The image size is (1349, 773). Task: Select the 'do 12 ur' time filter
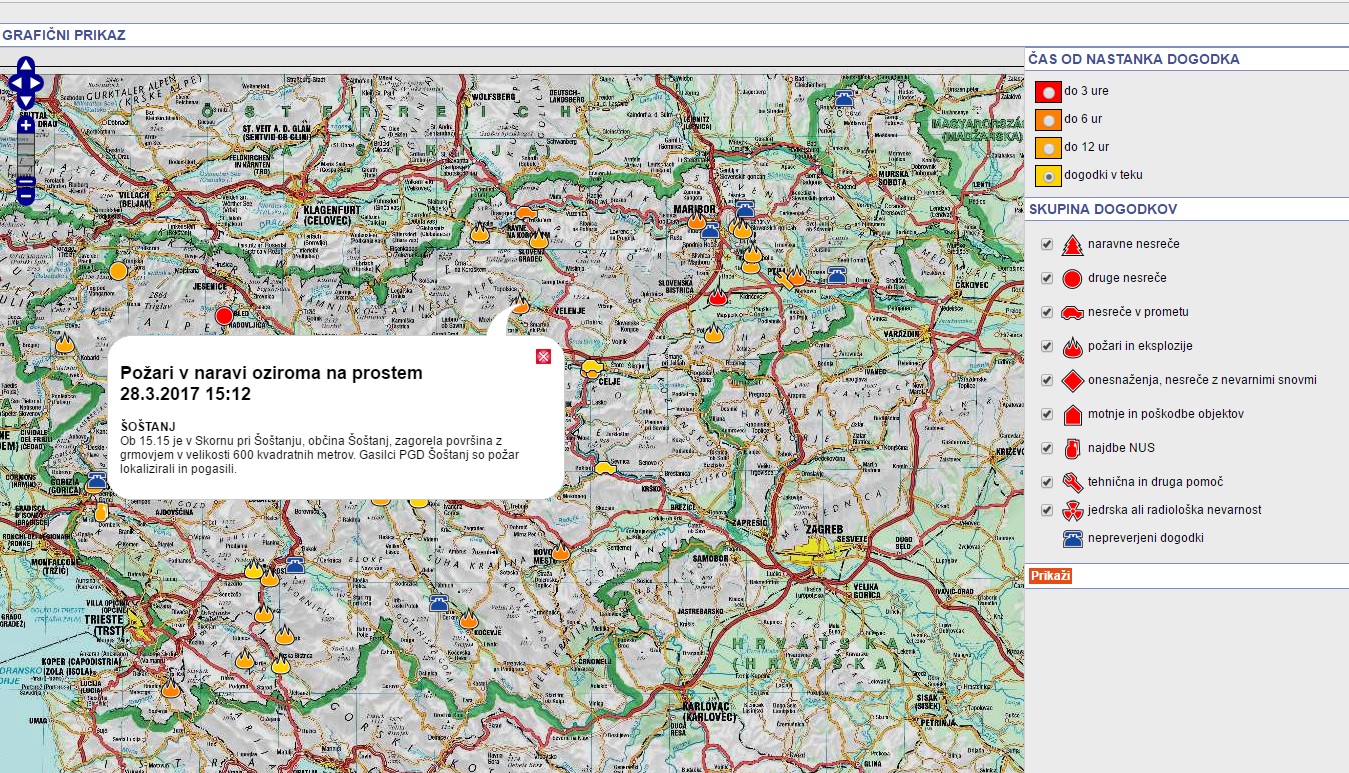coord(1048,147)
